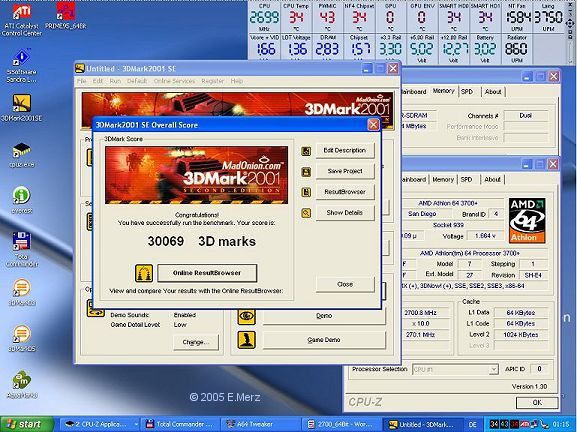Viewport: 577px width, 432px height.
Task: Click the icon beside Edit Description
Action: point(306,151)
